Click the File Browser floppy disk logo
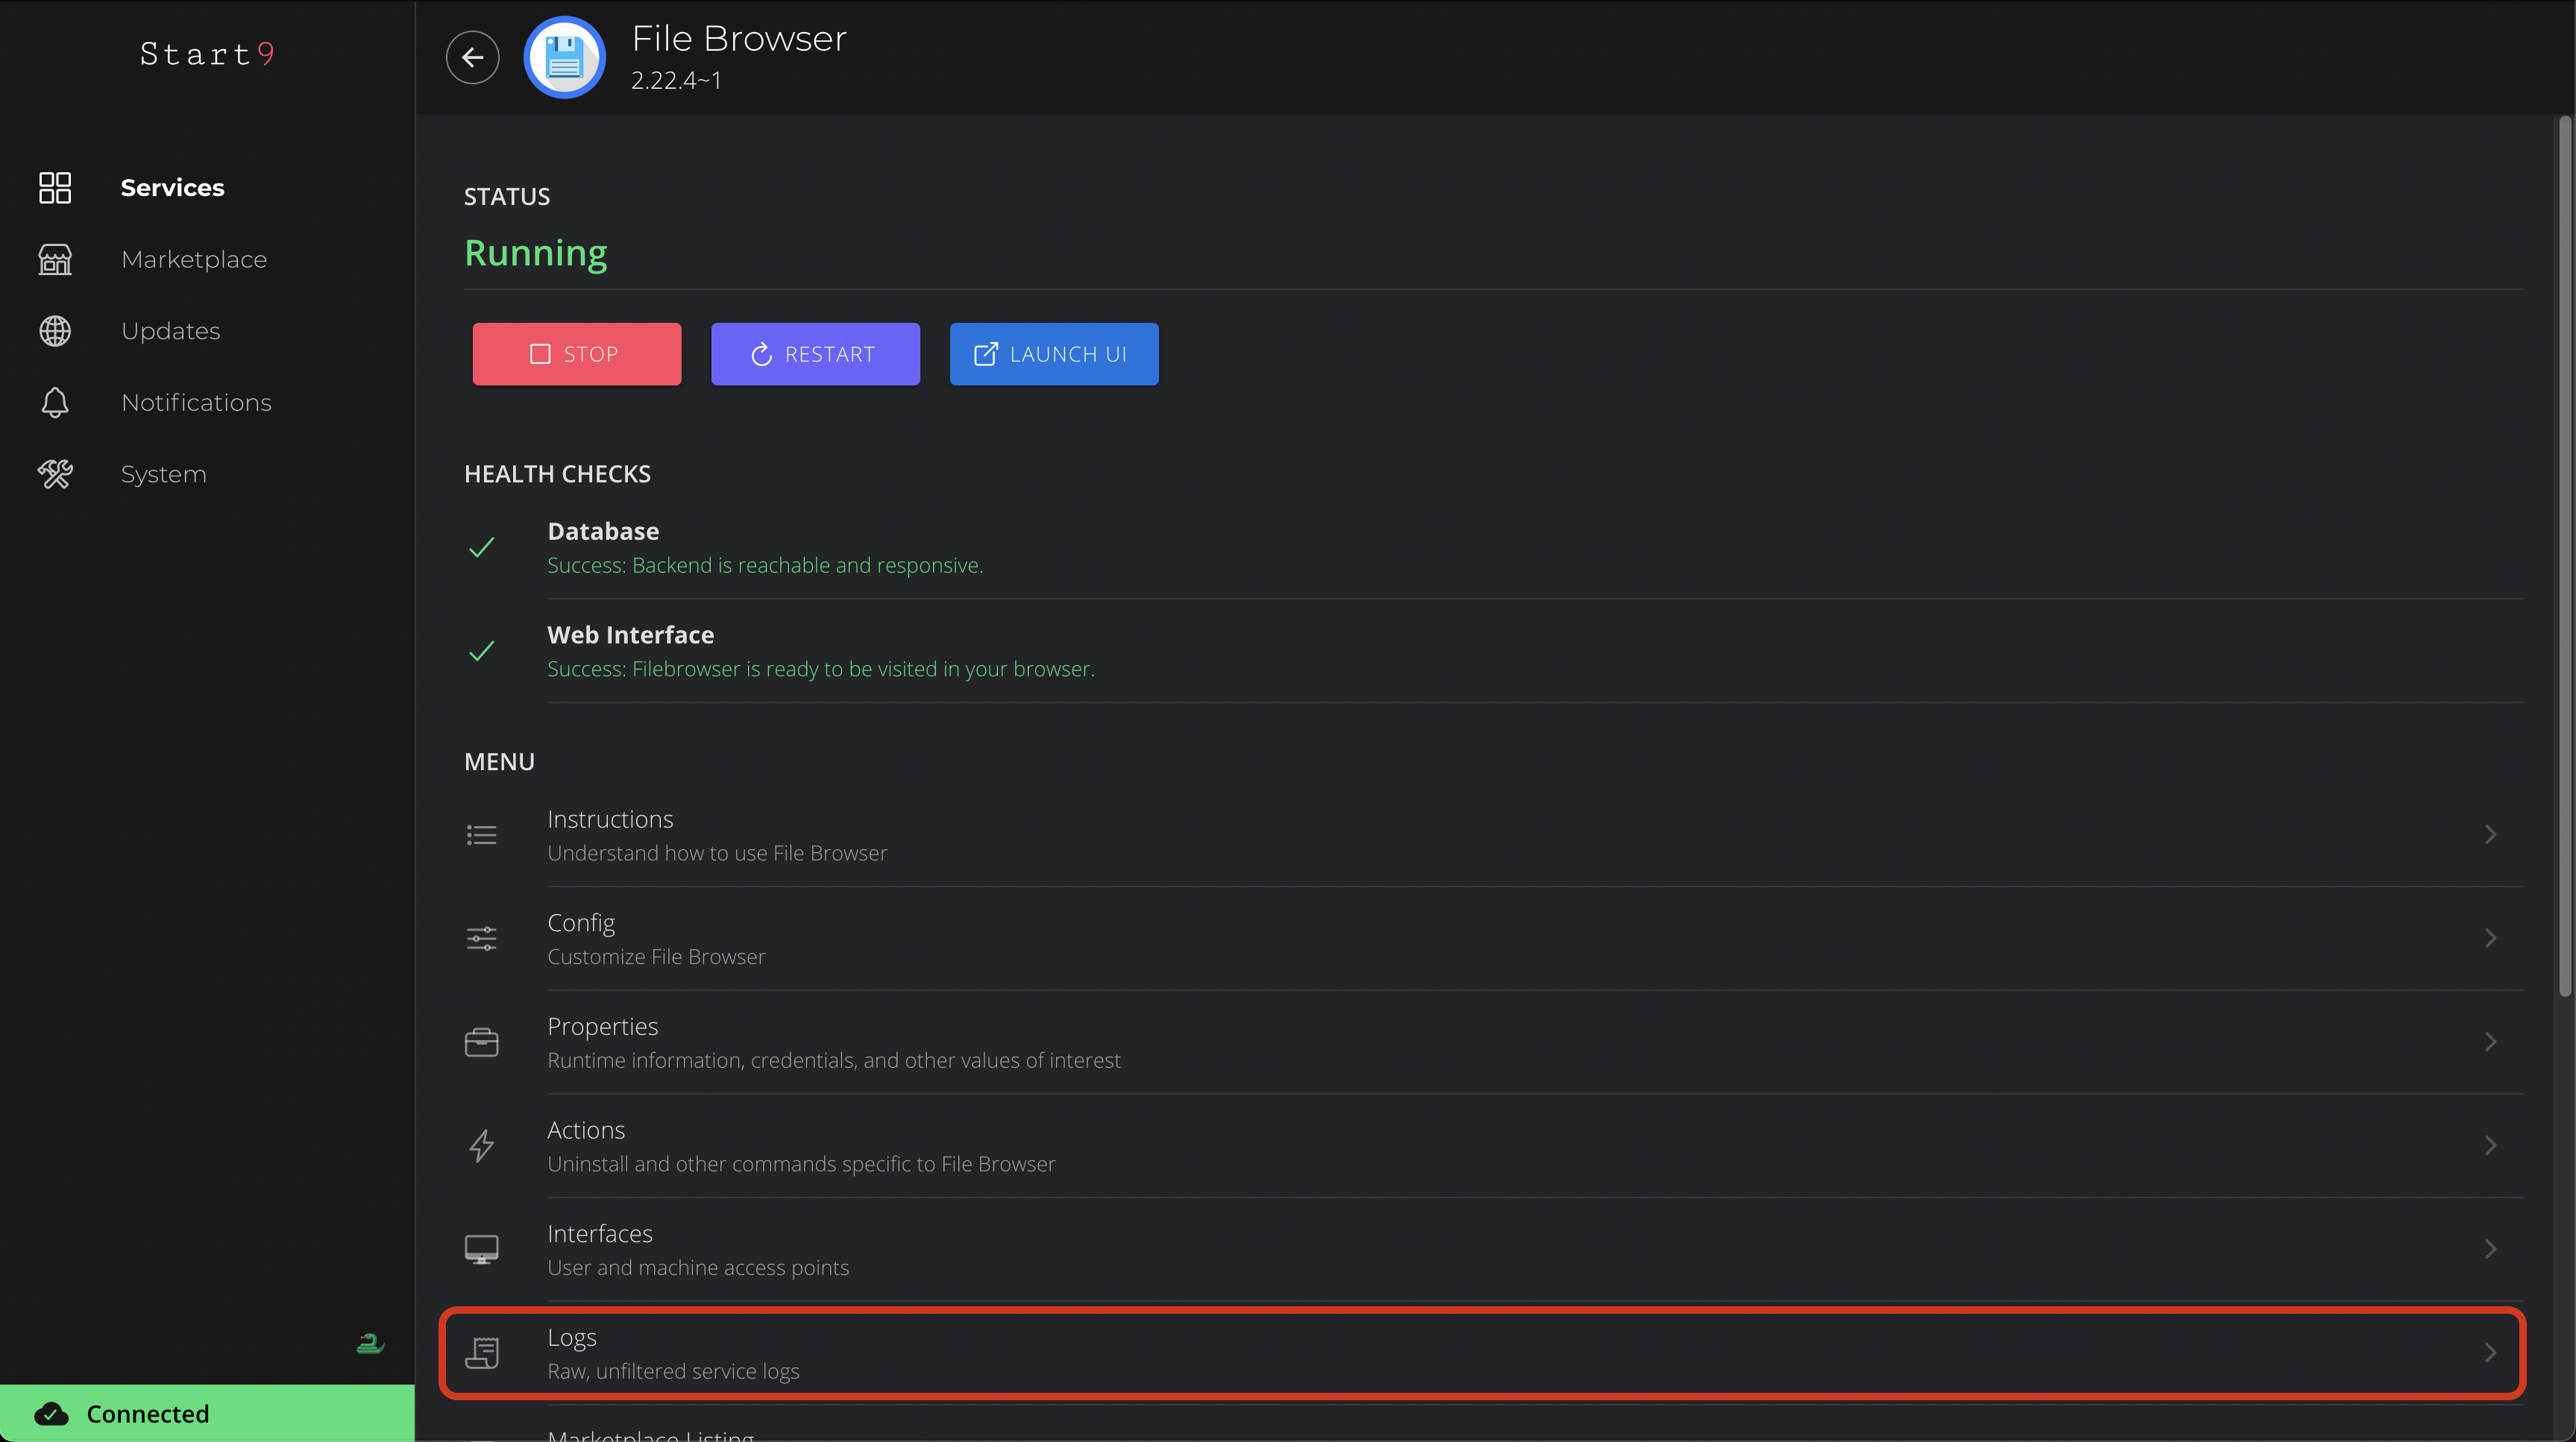 point(565,57)
